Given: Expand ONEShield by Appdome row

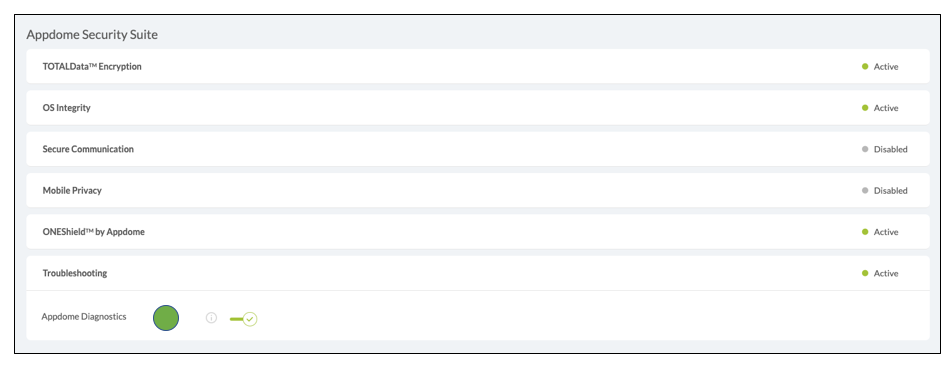Looking at the screenshot, I should [x=477, y=231].
